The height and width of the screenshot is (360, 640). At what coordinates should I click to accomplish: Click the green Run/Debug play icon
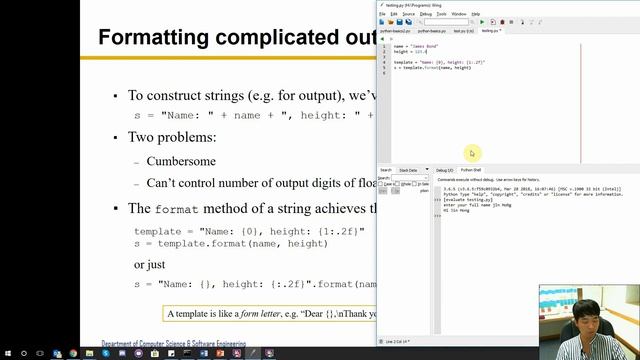(x=482, y=22)
